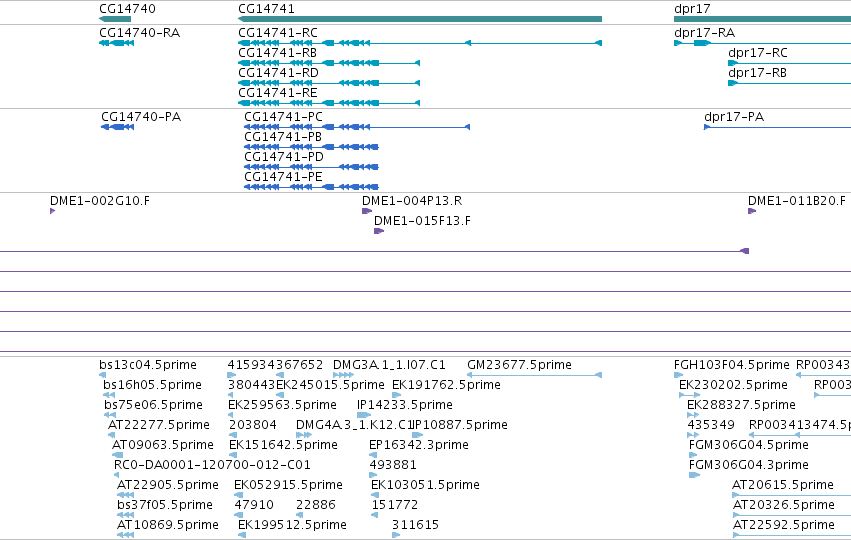Viewport: 851px width, 540px height.
Task: Select the AT20326.5prime EST label
Action: tap(784, 505)
